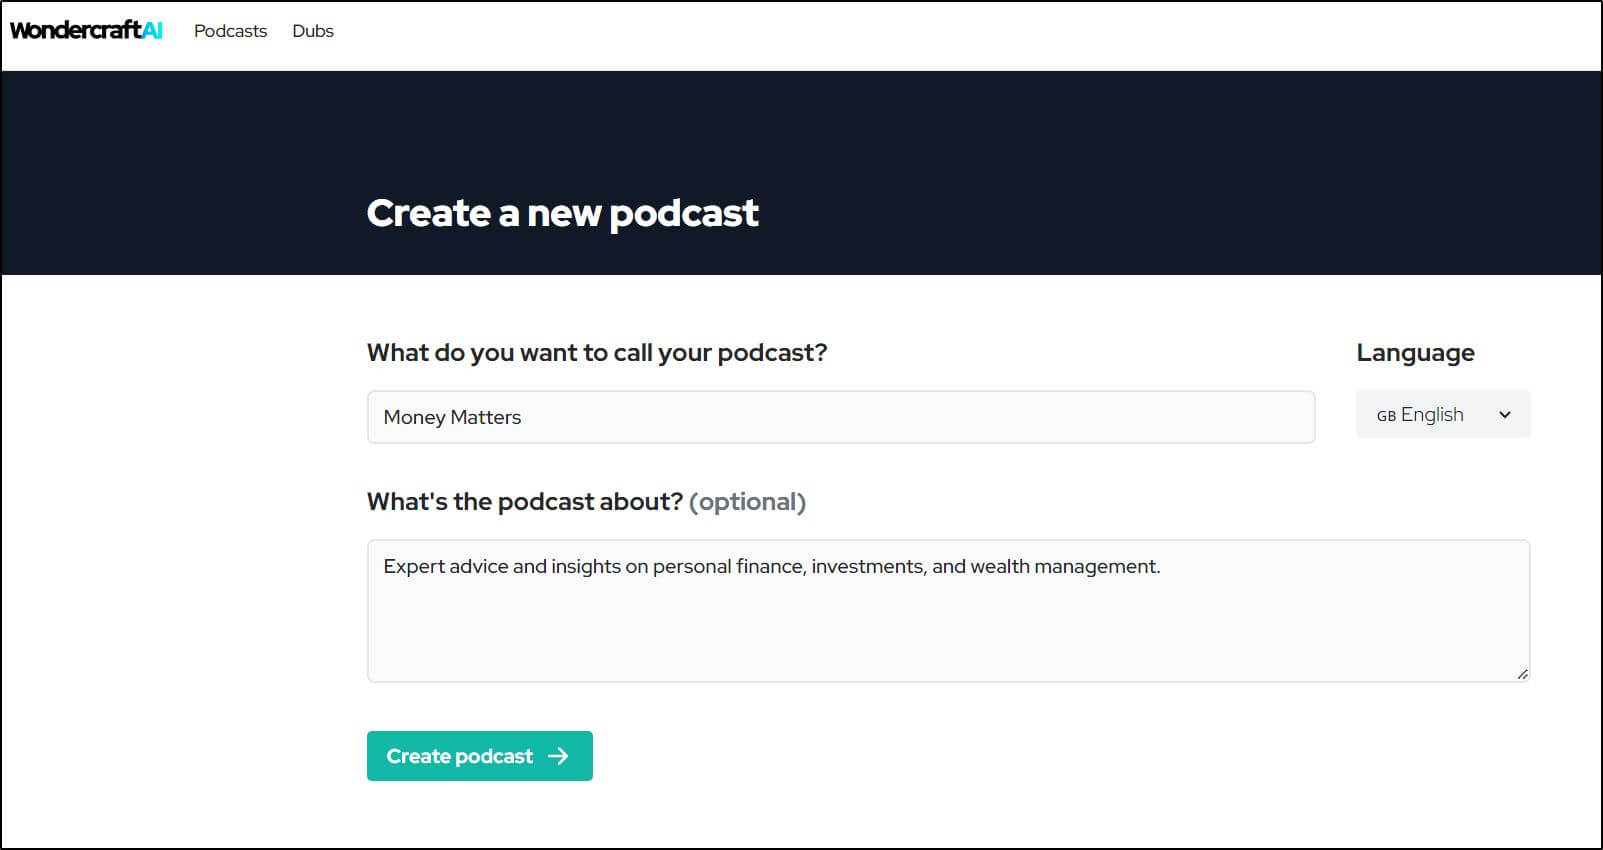Image resolution: width=1603 pixels, height=850 pixels.
Task: Click the right arrow icon on Create podcast
Action: [558, 756]
